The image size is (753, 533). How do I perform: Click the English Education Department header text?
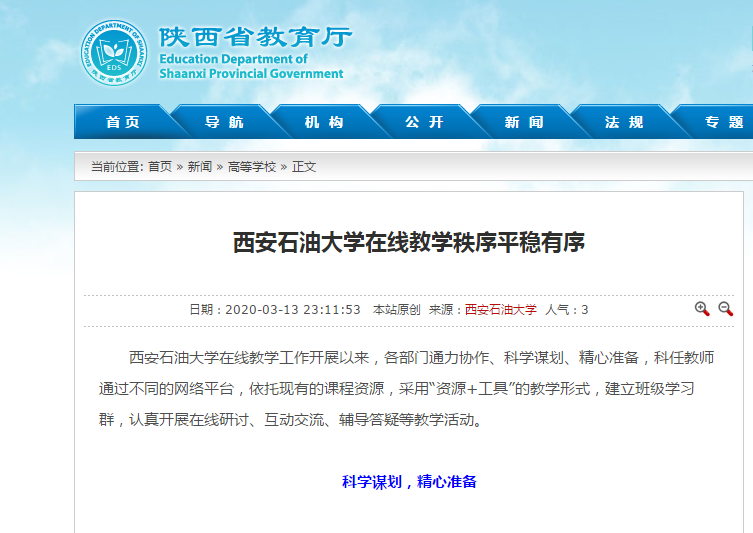tap(251, 66)
